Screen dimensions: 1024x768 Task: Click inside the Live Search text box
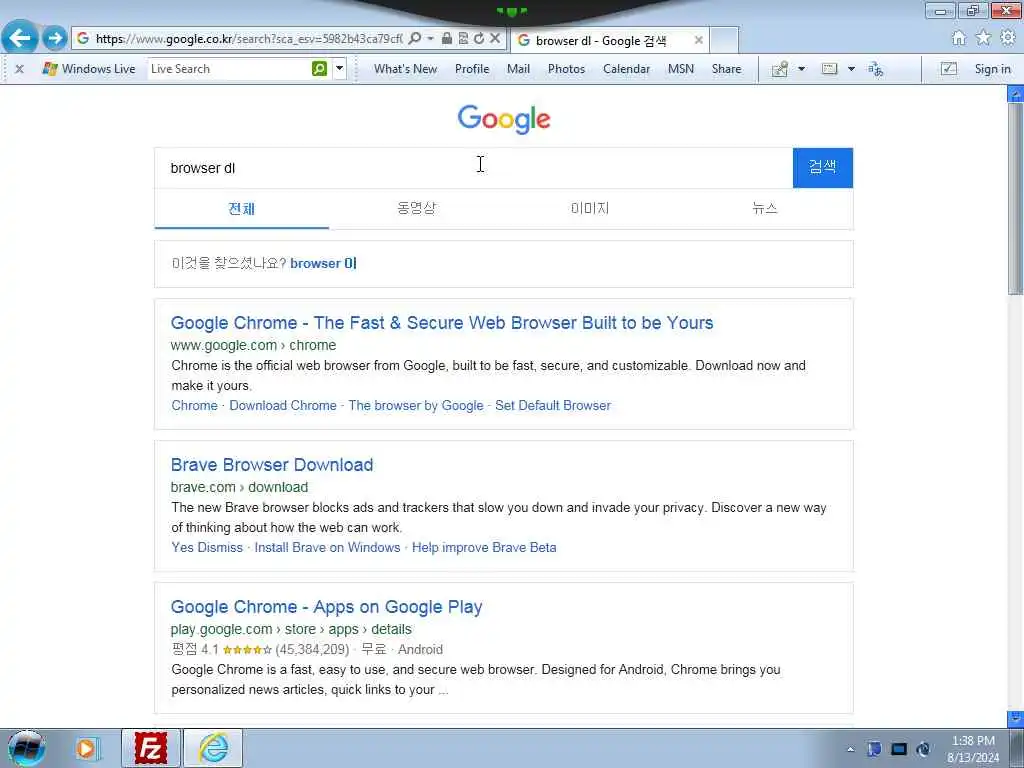229,69
